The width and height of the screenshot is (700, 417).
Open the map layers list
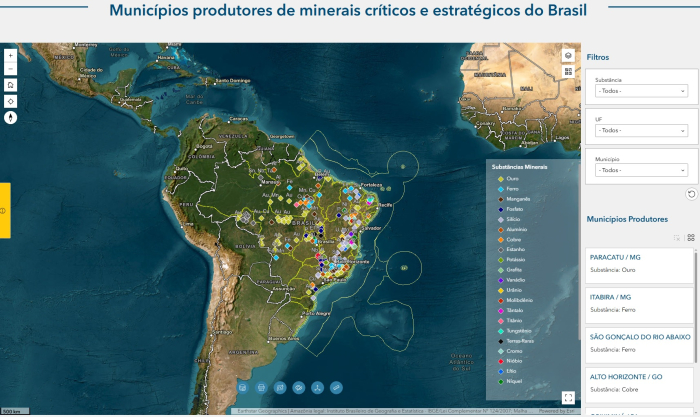click(568, 56)
